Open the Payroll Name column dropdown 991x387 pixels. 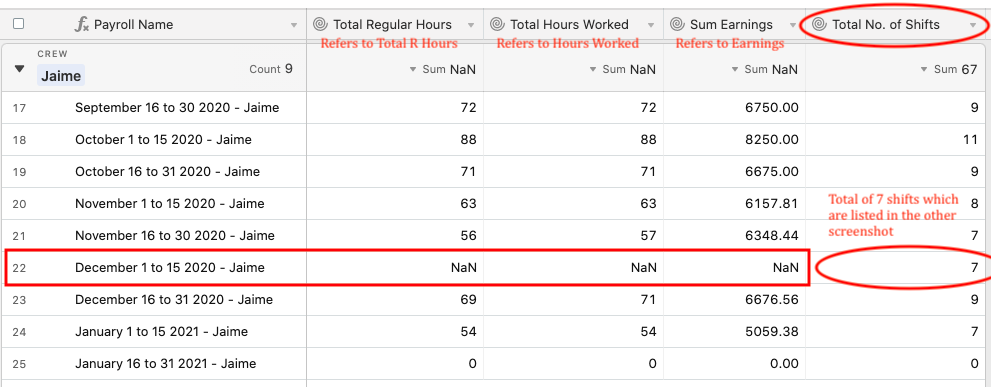click(x=294, y=25)
